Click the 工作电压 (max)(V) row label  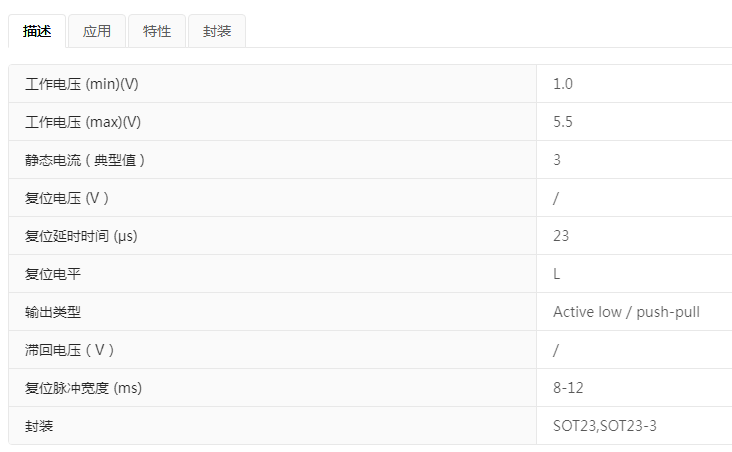[83, 122]
